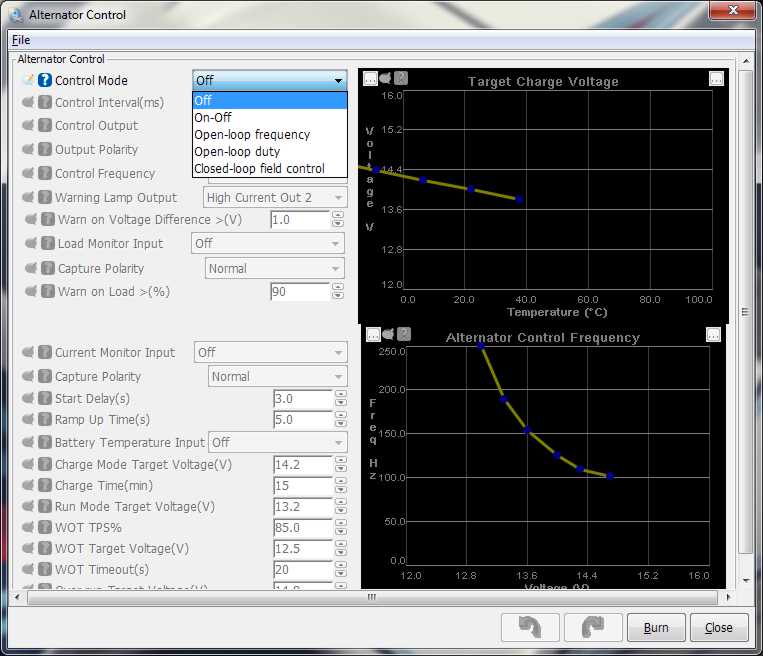Screen dimensions: 763x656
Task: Open Target Charge Voltage top-left ellipsis button
Action: pyautogui.click(x=370, y=78)
